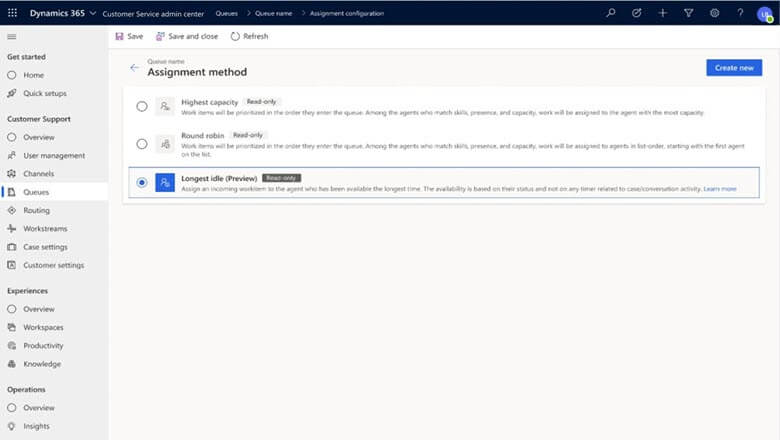Image resolution: width=780 pixels, height=440 pixels.
Task: Click Assignment configuration breadcrumb
Action: point(347,13)
